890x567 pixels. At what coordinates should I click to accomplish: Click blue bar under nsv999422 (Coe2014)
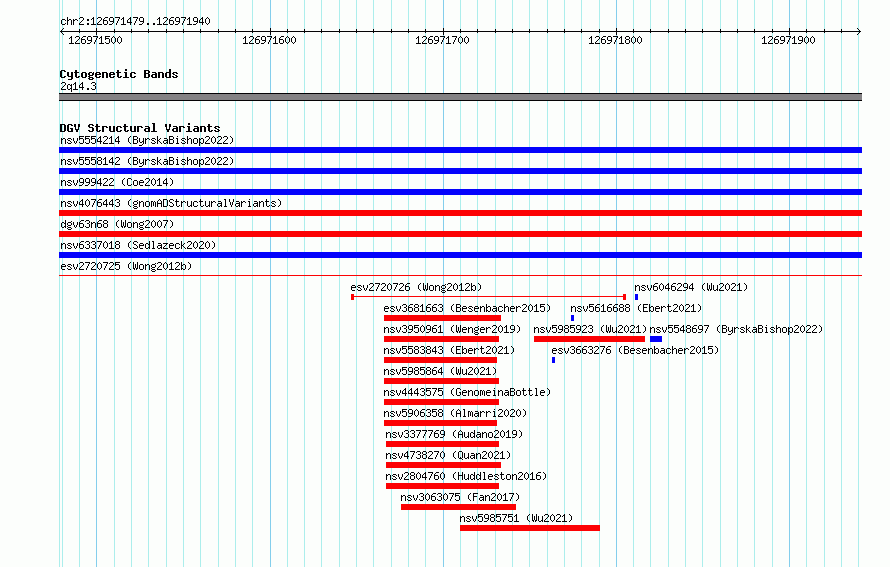pos(460,192)
